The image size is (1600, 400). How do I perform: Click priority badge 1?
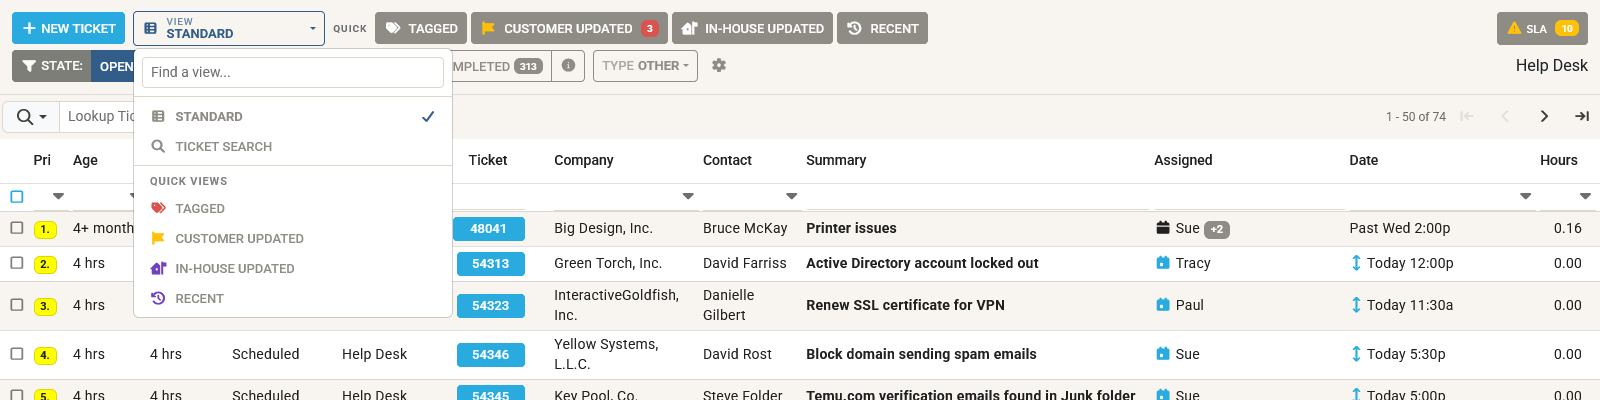point(45,229)
